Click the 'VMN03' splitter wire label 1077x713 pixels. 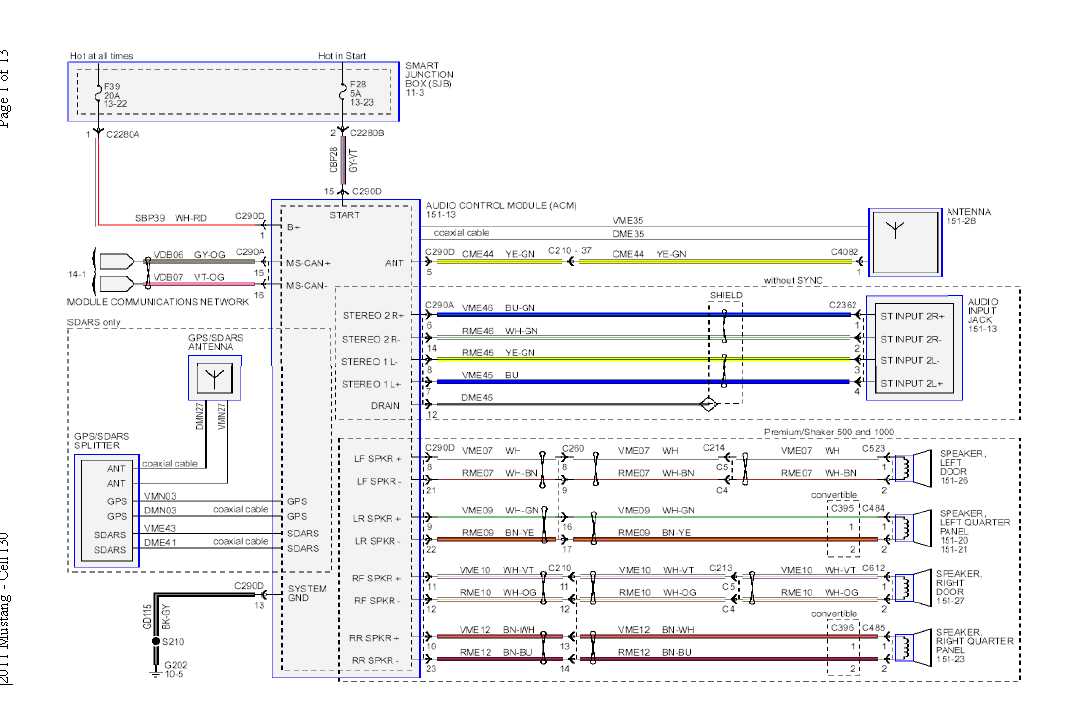[x=160, y=496]
